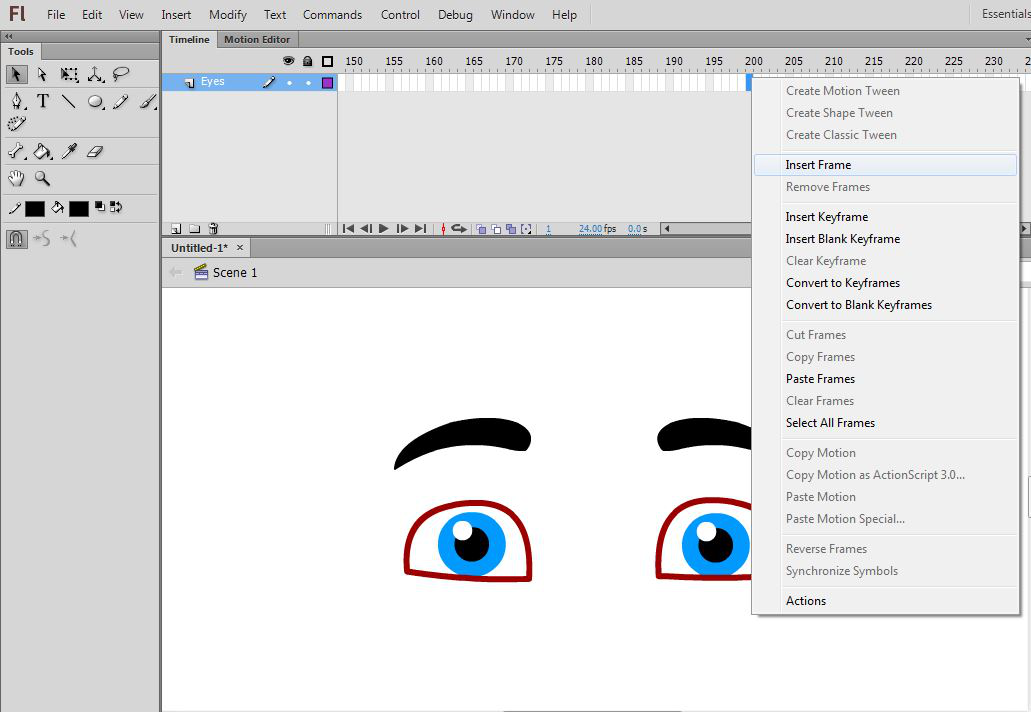Lock all layers with padlock icon
The width and height of the screenshot is (1031, 712).
[x=307, y=61]
